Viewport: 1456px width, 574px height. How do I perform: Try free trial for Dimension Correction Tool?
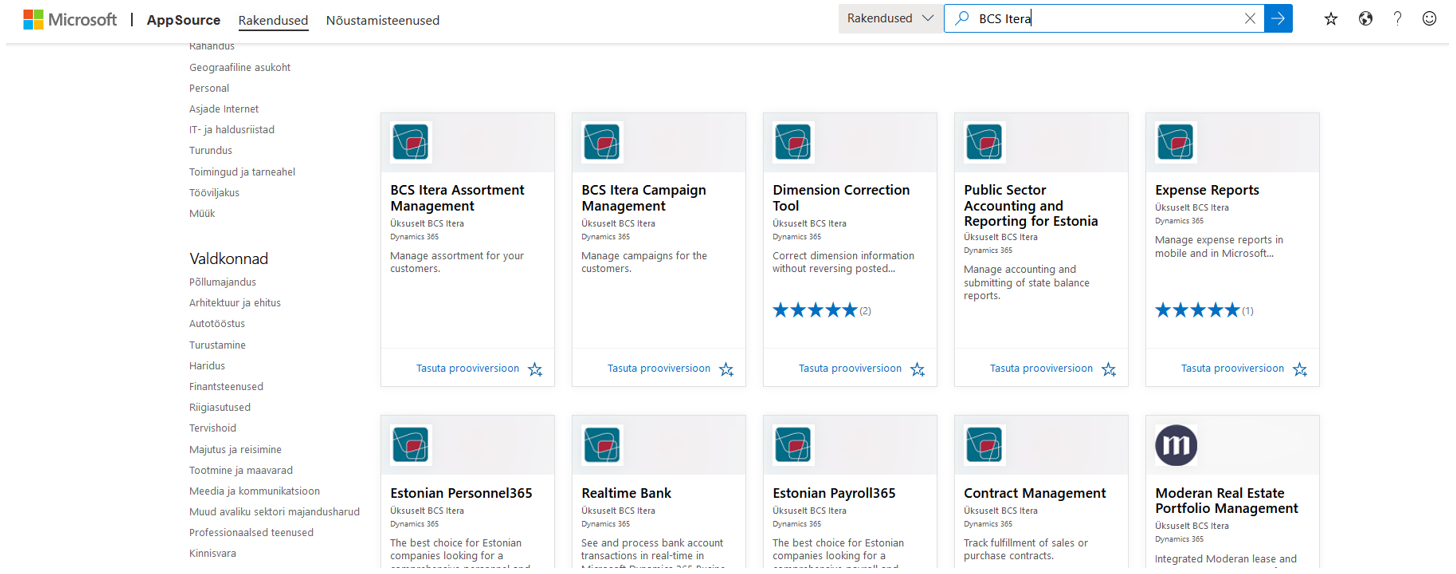coord(850,368)
